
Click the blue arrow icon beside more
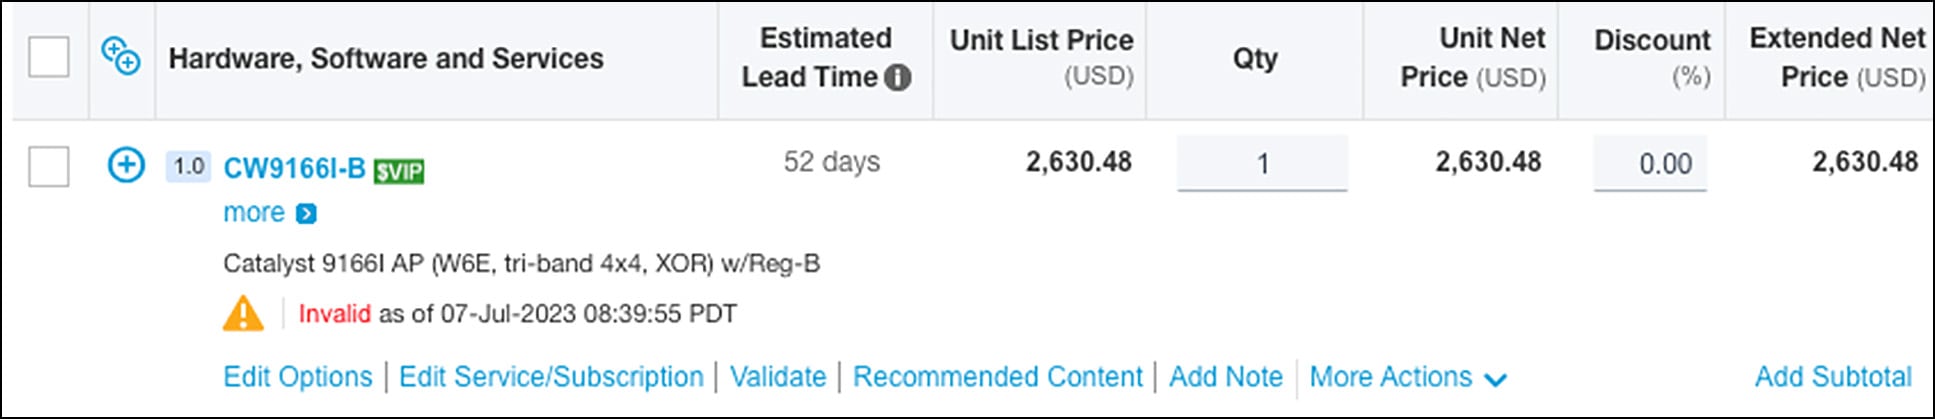point(307,213)
